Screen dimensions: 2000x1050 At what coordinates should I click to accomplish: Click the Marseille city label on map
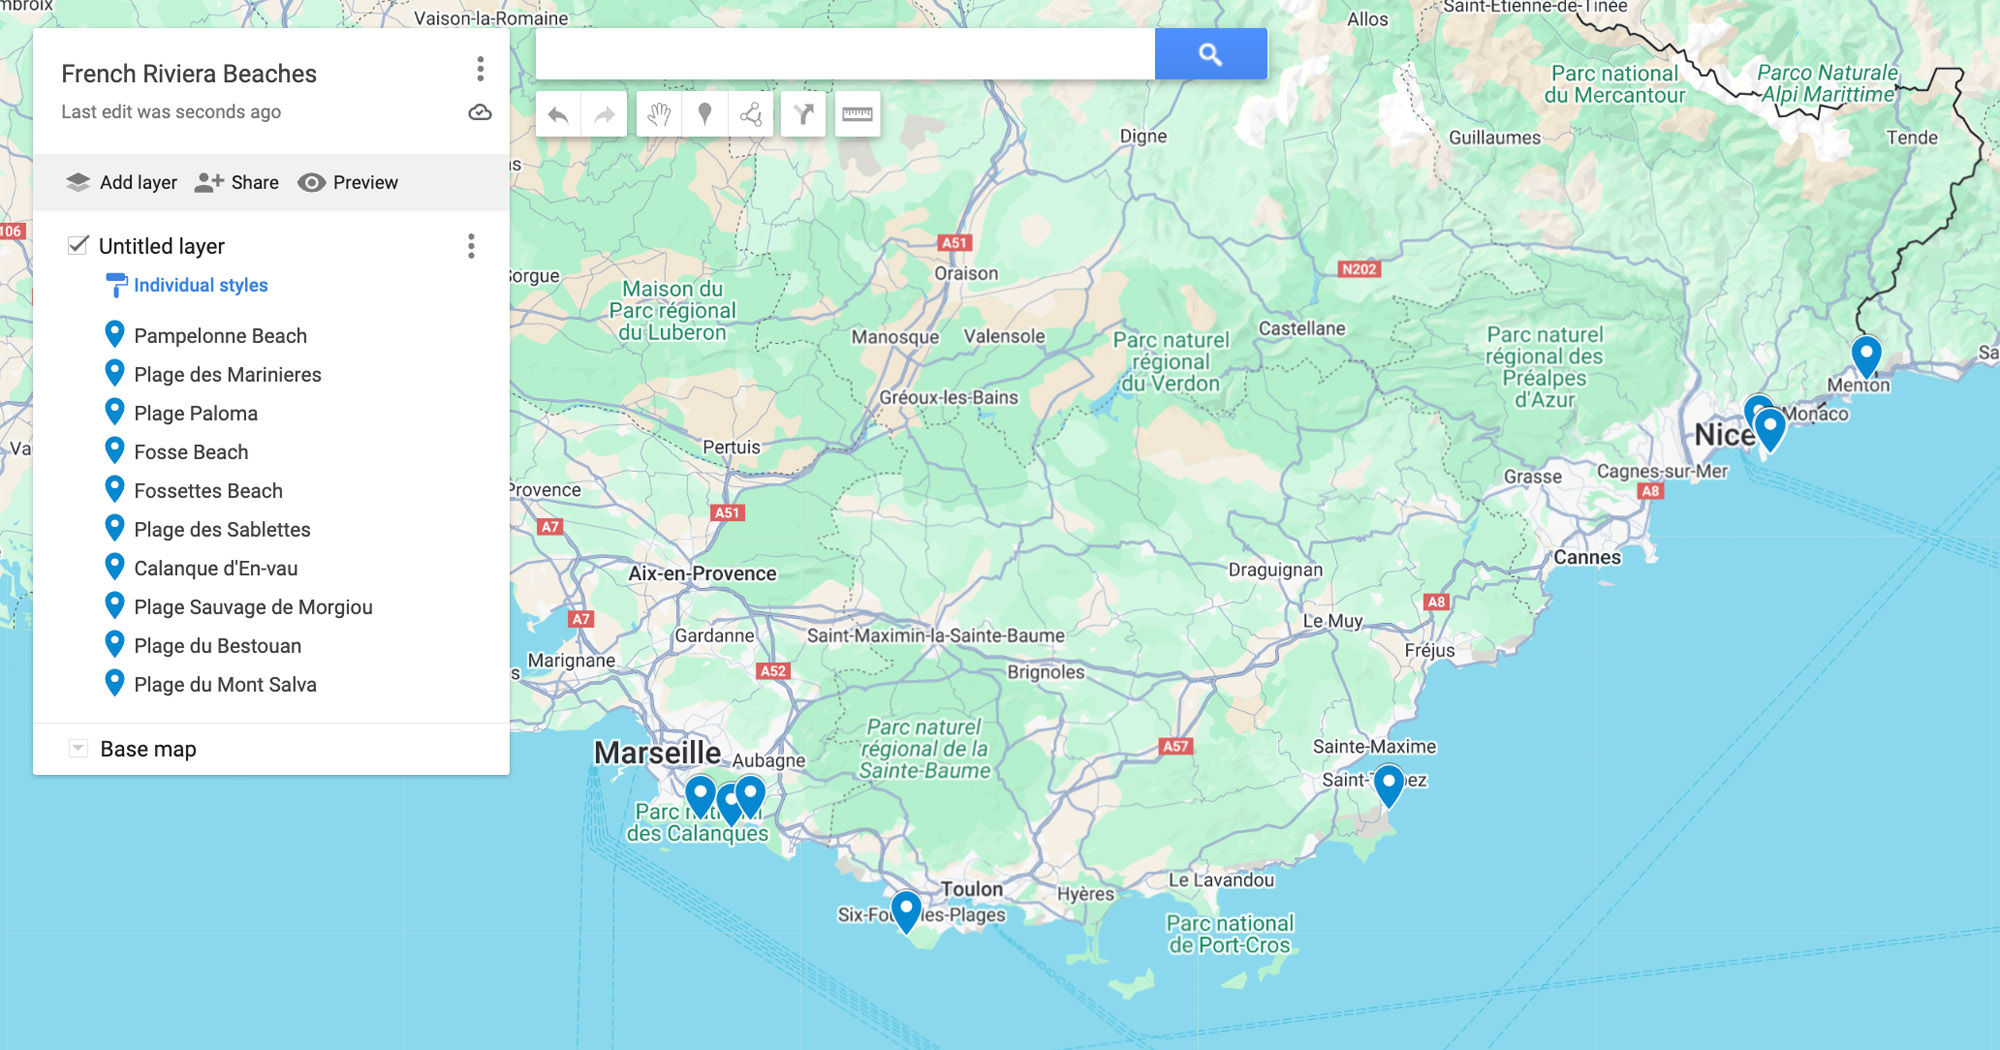coord(657,752)
